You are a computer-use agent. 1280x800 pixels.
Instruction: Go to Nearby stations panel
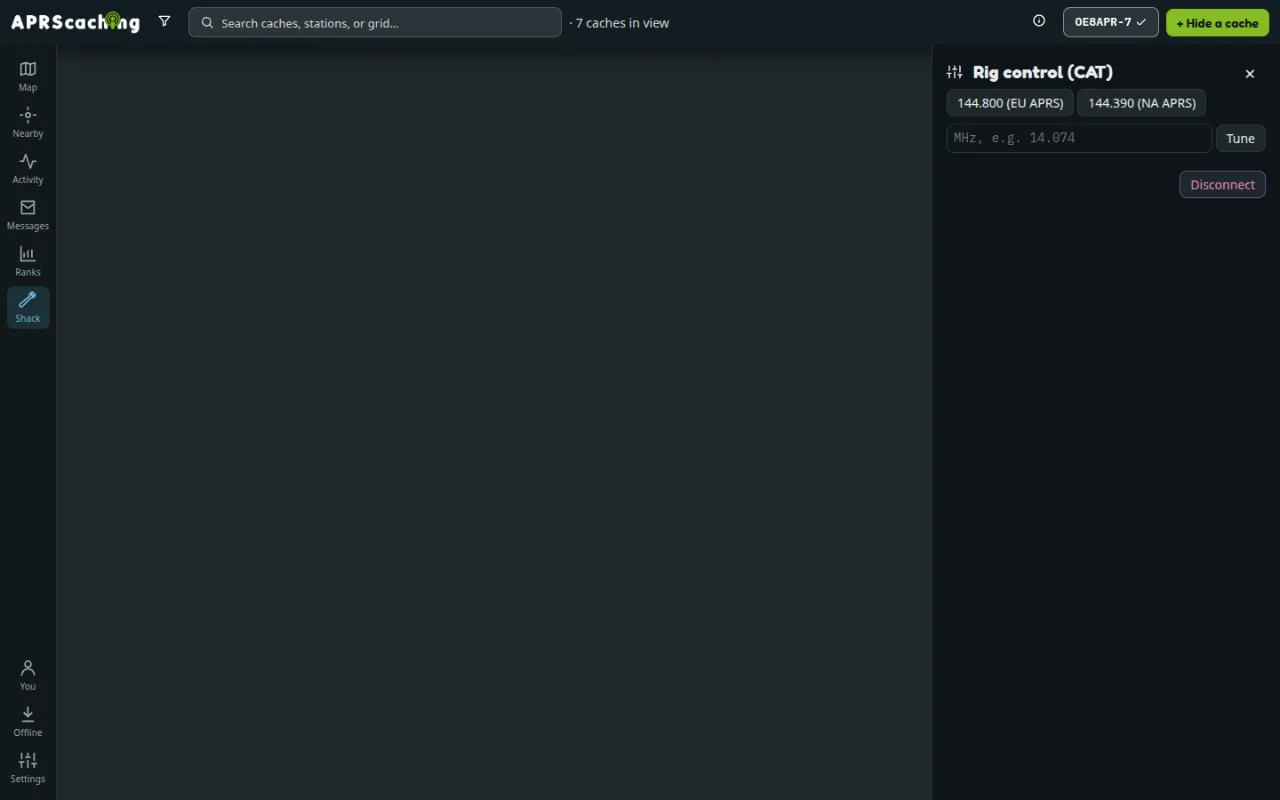(28, 122)
